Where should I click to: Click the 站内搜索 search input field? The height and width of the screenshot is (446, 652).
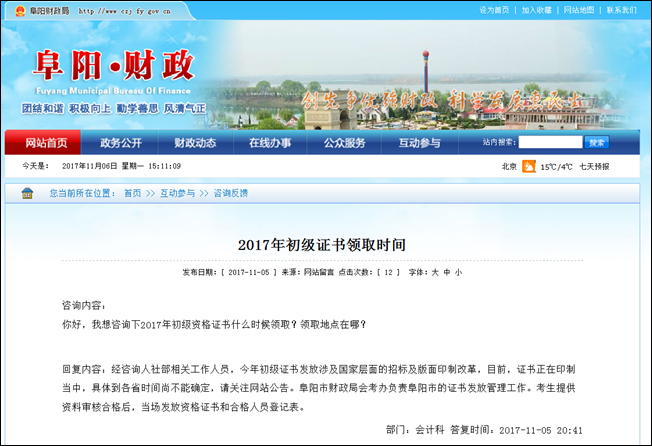point(550,142)
